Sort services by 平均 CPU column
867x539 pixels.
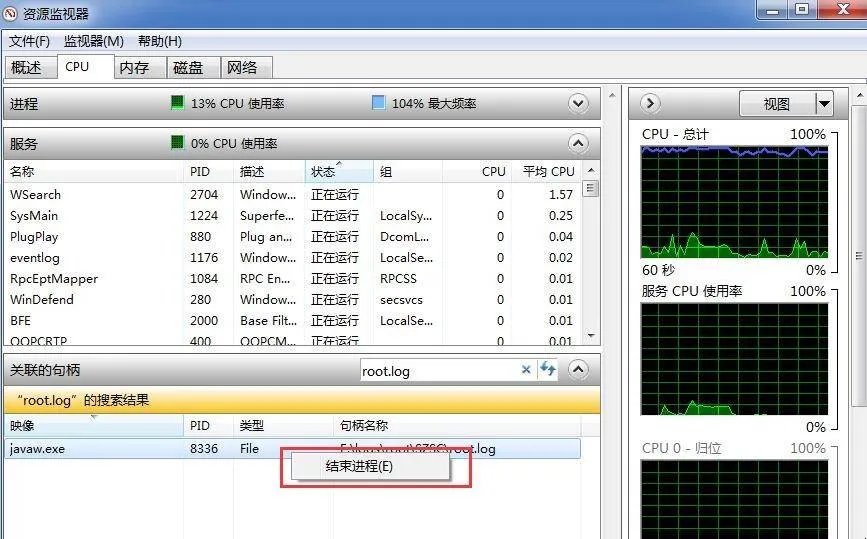(548, 171)
